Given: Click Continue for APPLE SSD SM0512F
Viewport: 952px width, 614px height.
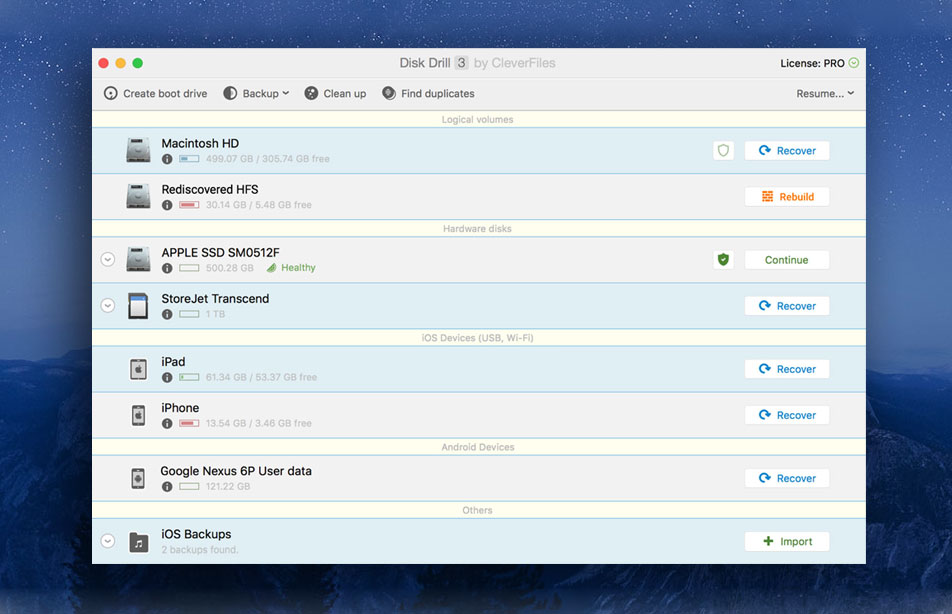Looking at the screenshot, I should pyautogui.click(x=787, y=259).
